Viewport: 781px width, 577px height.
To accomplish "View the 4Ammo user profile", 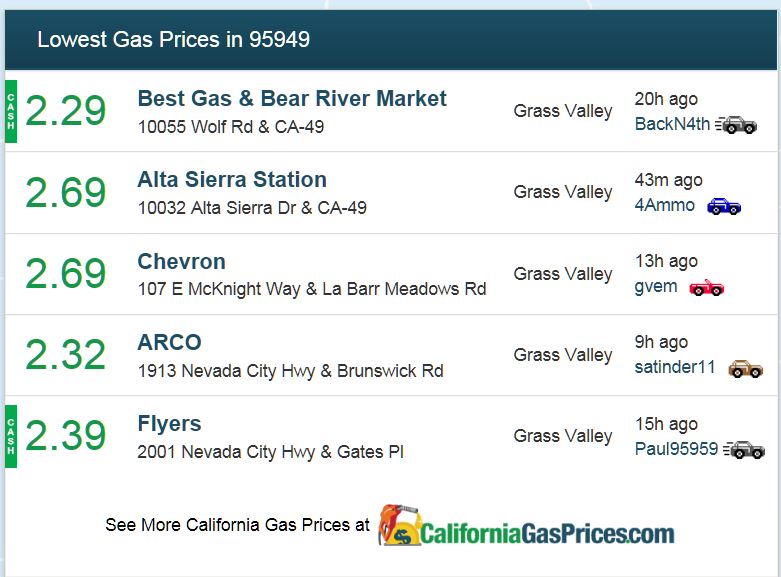I will [664, 205].
